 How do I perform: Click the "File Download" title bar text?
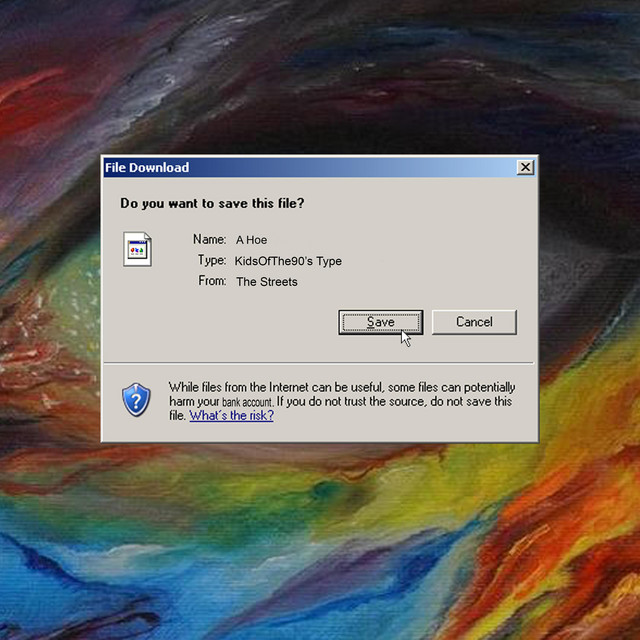pos(147,167)
